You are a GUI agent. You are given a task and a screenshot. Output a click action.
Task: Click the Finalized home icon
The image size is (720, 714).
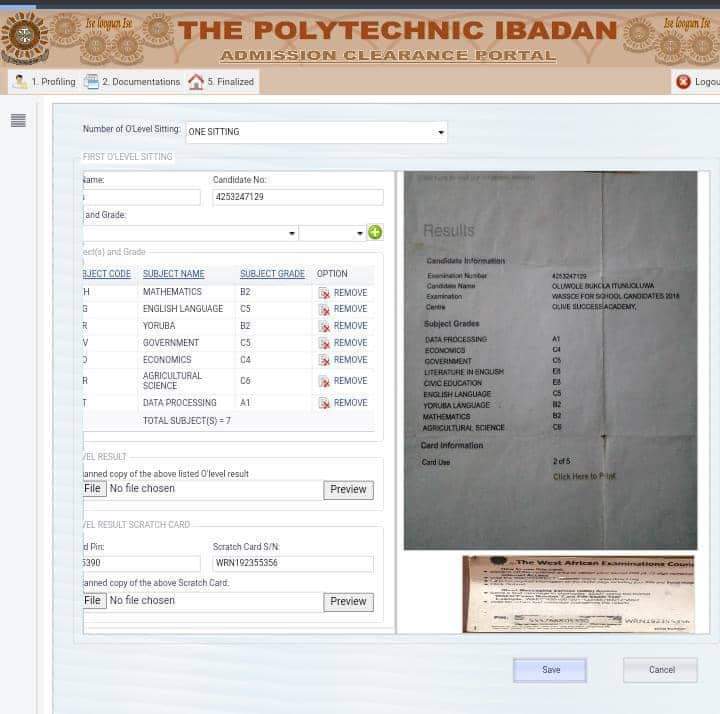196,82
